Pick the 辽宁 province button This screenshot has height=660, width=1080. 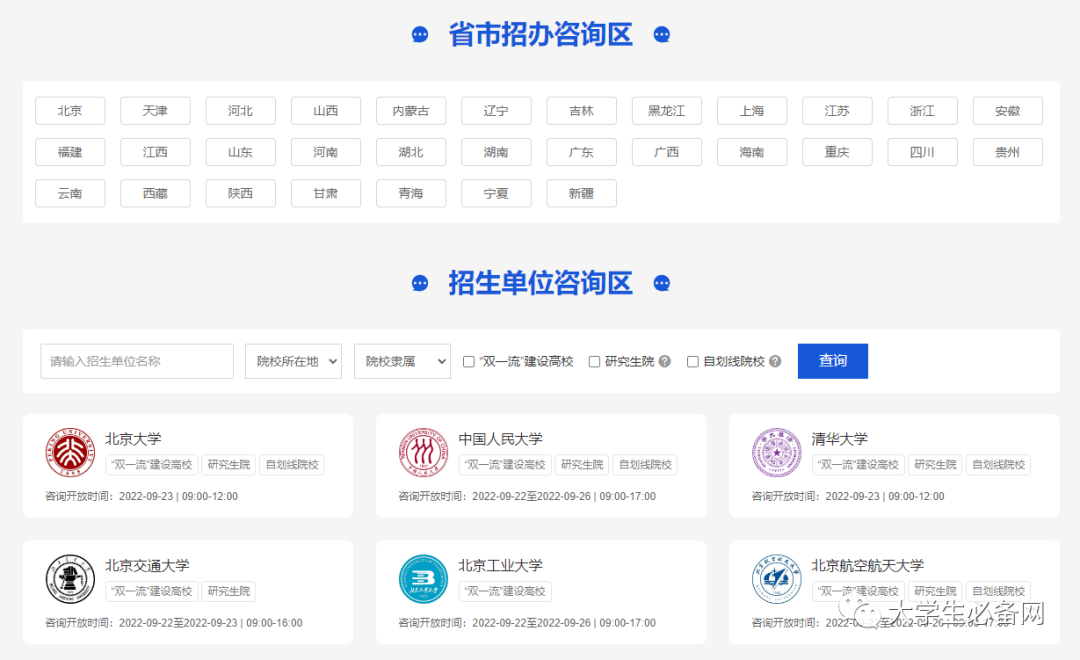click(x=497, y=111)
